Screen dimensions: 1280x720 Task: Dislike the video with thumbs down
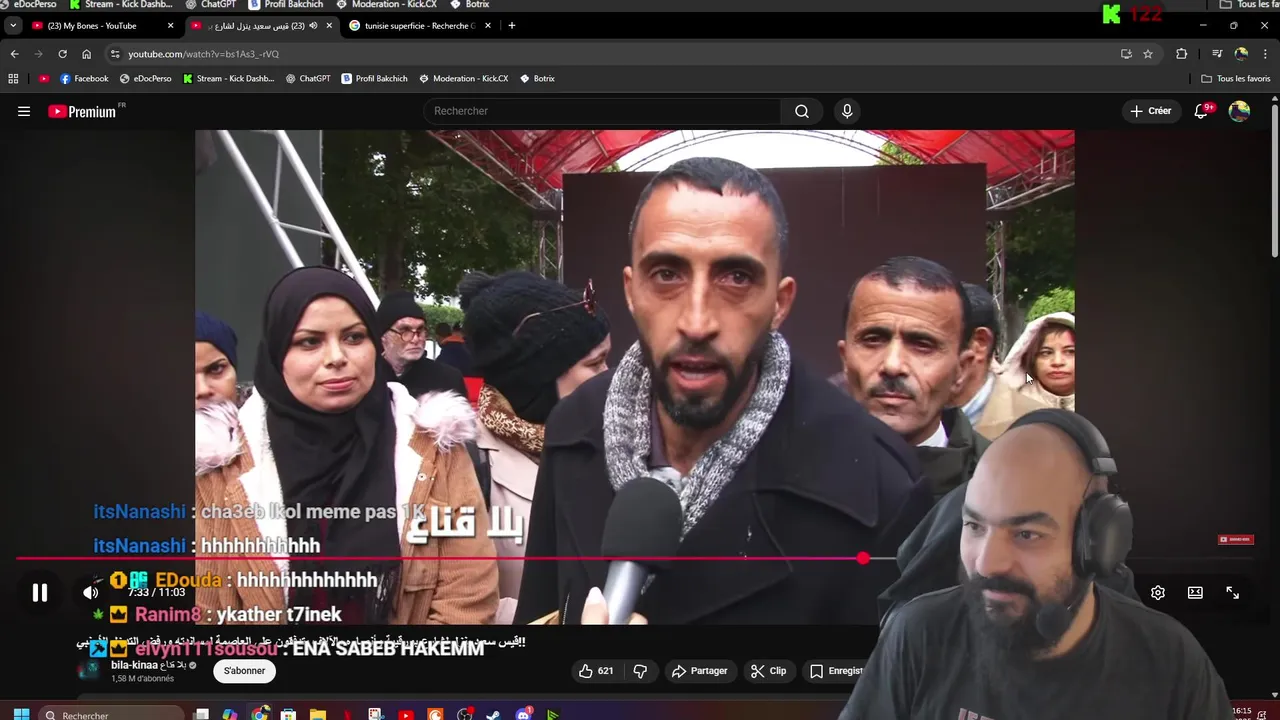(641, 671)
